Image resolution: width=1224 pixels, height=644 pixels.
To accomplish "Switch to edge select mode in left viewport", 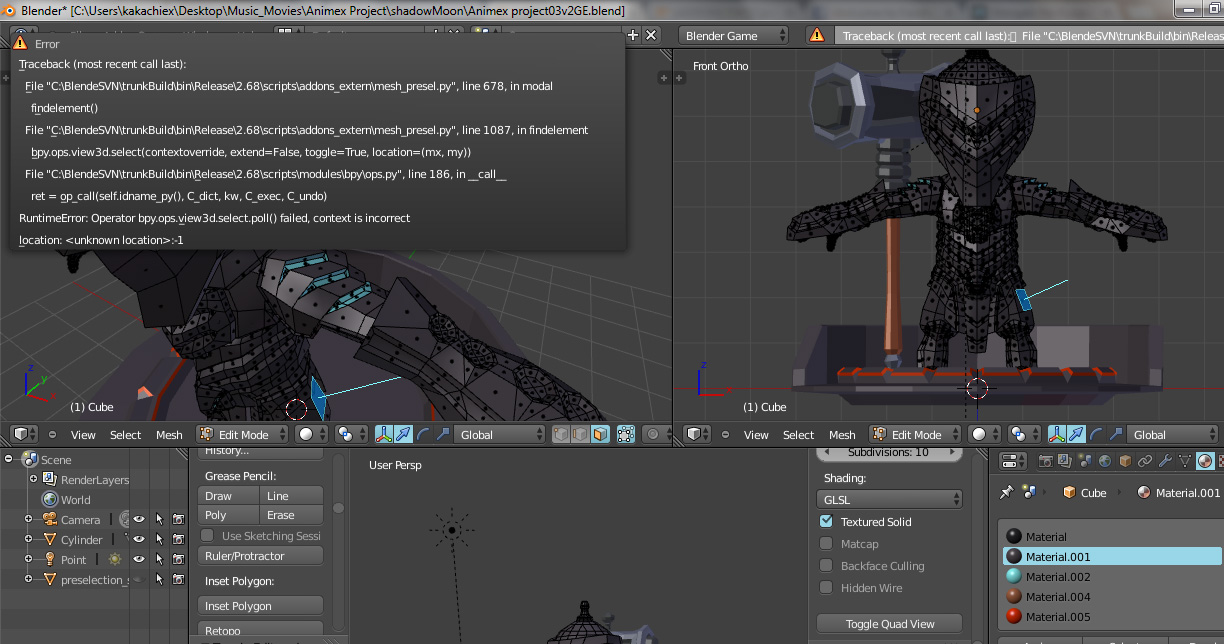I will [581, 434].
